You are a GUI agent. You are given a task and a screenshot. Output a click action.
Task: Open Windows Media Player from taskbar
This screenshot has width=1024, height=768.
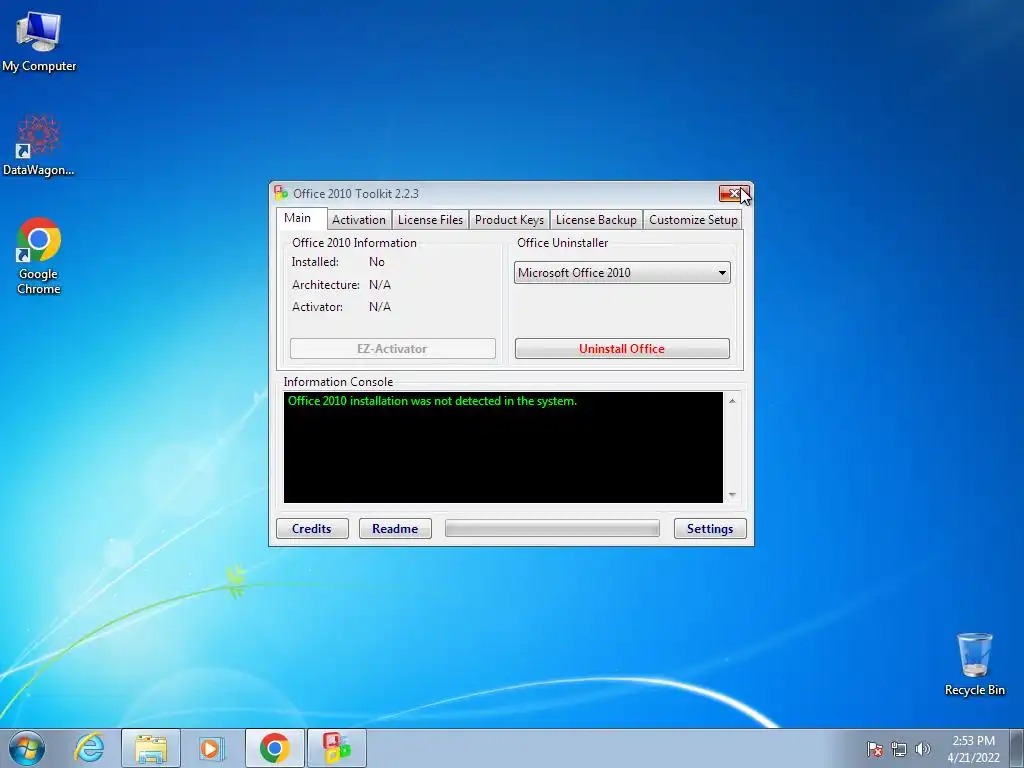[210, 748]
